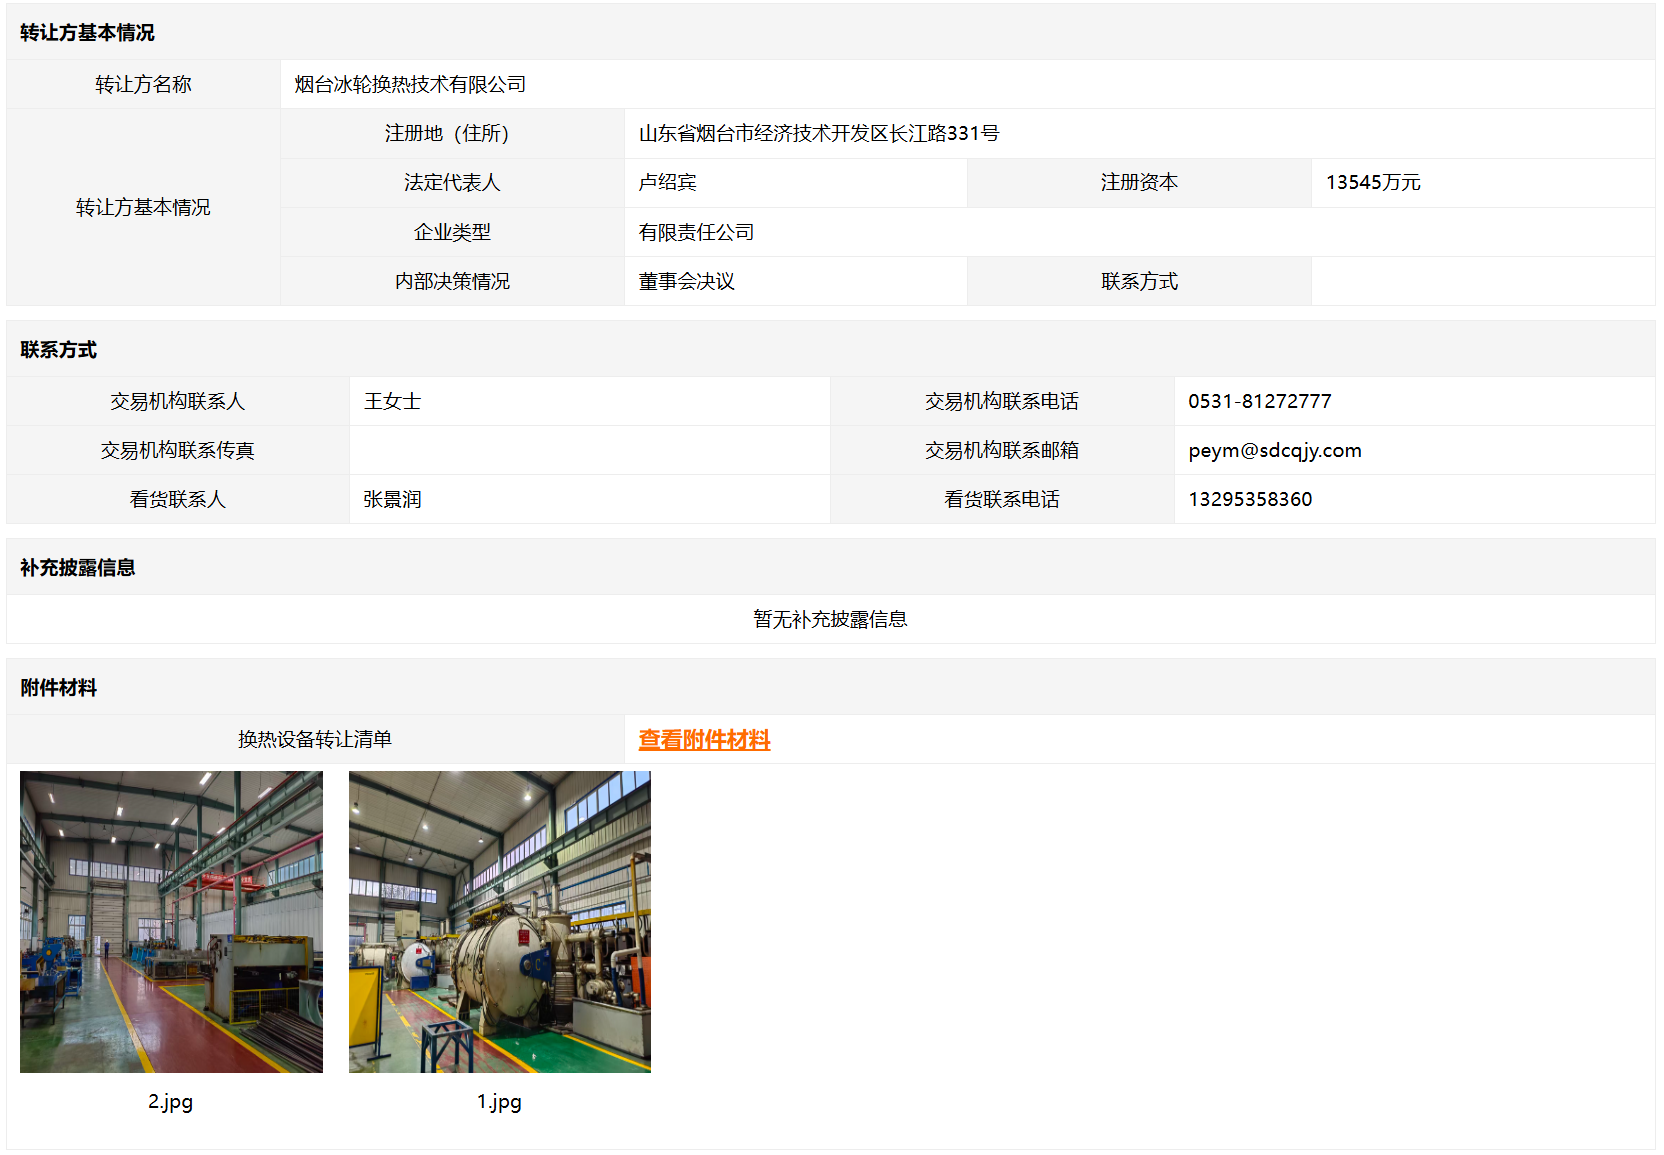Click the agency contact name 王女士
Viewport: 1664px width, 1155px height.
[x=392, y=402]
